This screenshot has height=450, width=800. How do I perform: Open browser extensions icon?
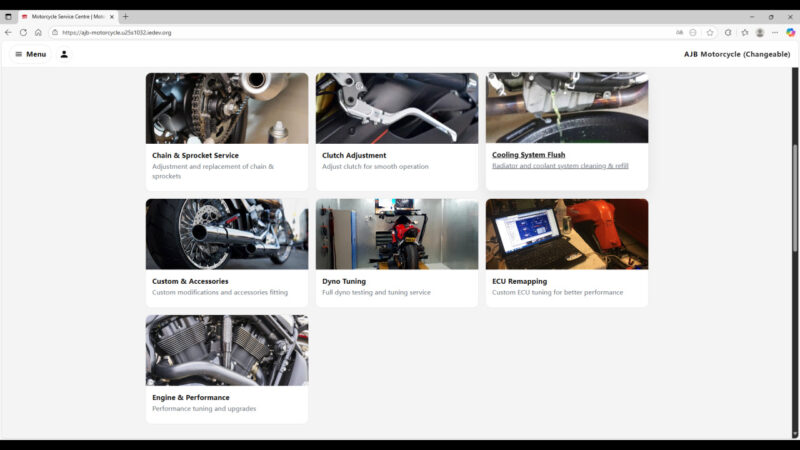point(727,32)
